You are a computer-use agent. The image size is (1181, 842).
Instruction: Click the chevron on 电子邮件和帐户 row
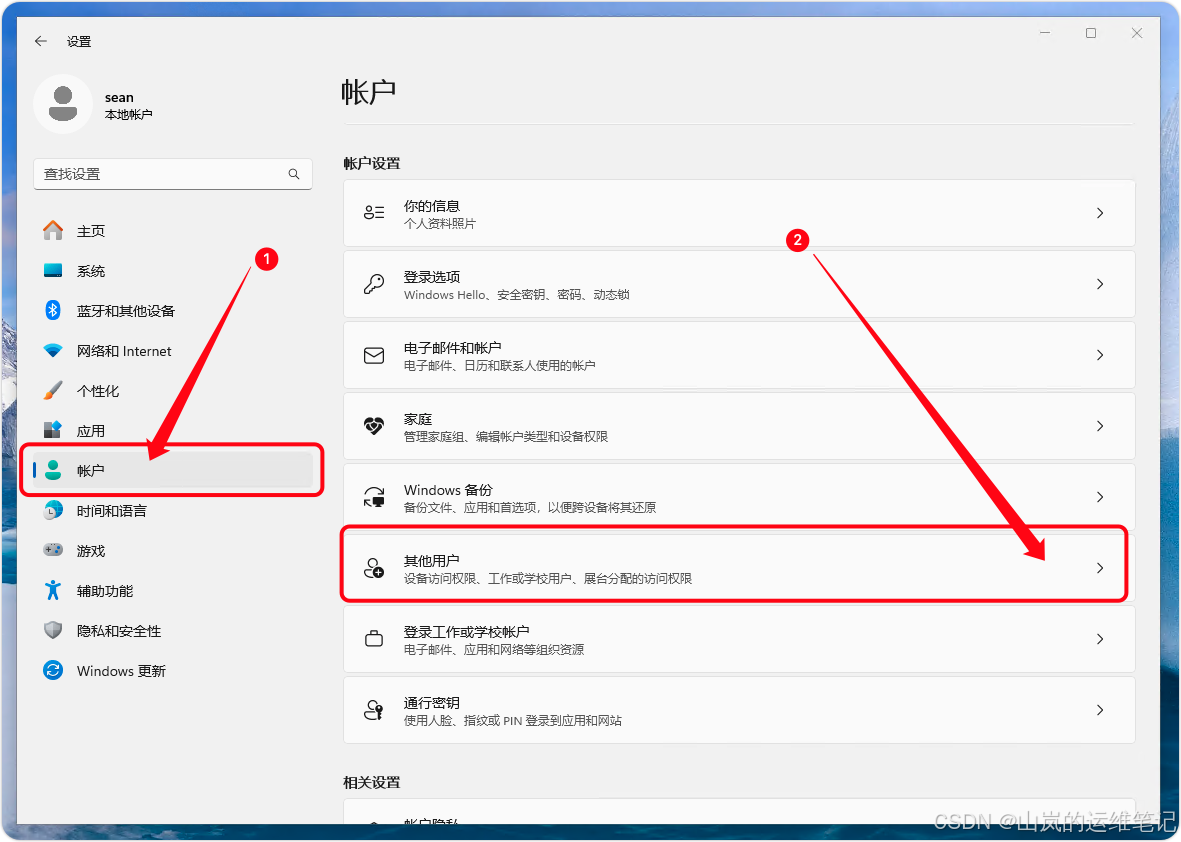pos(1100,355)
